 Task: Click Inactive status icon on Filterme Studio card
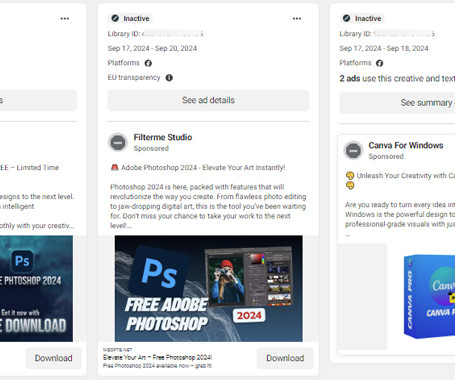(115, 18)
